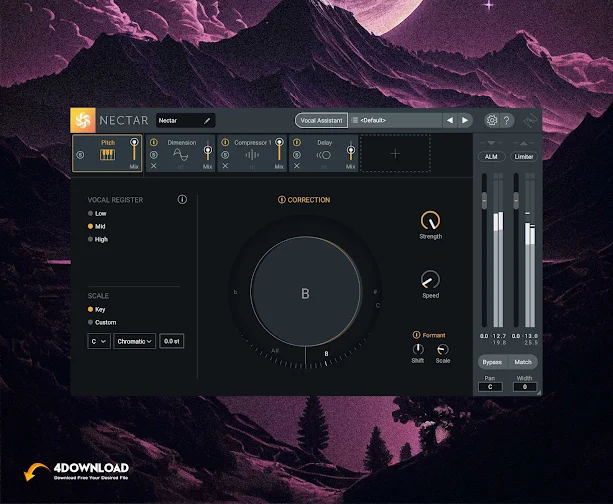Choose the Key scale option
613x504 pixels.
(x=97, y=309)
